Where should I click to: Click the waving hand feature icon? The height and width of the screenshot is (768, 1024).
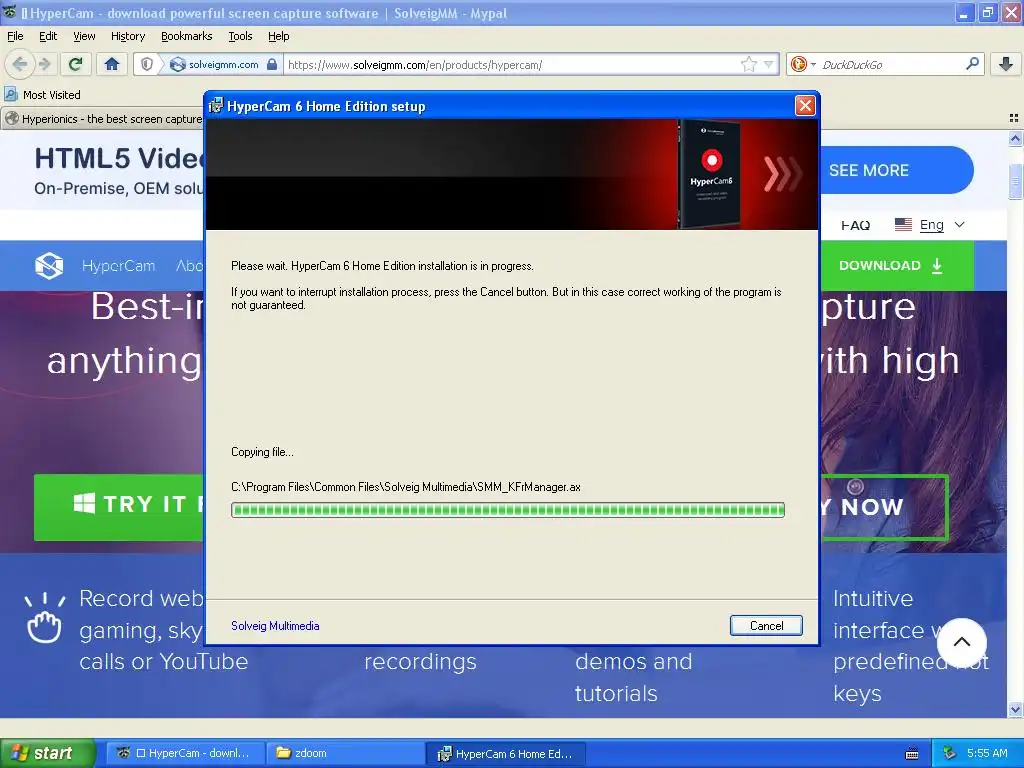click(x=44, y=618)
